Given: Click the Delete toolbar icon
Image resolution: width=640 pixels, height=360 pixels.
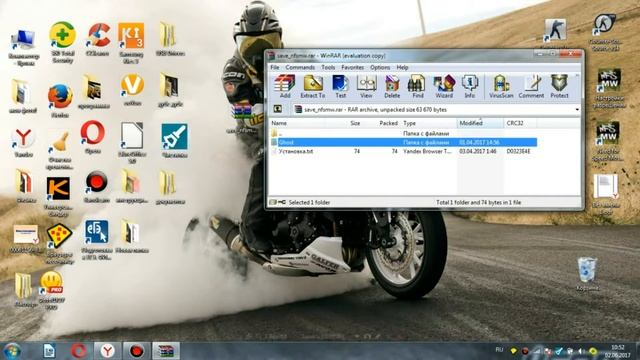Looking at the screenshot, I should point(392,87).
